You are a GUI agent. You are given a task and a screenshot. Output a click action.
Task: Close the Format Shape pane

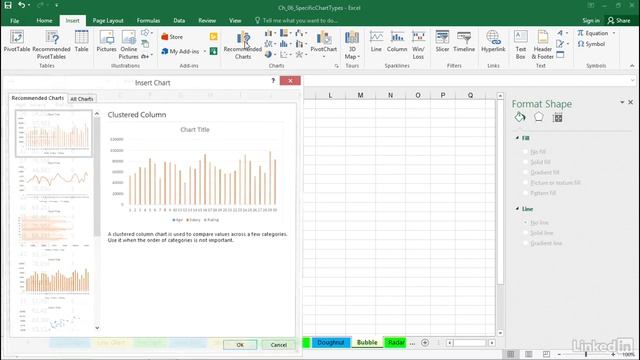point(631,102)
